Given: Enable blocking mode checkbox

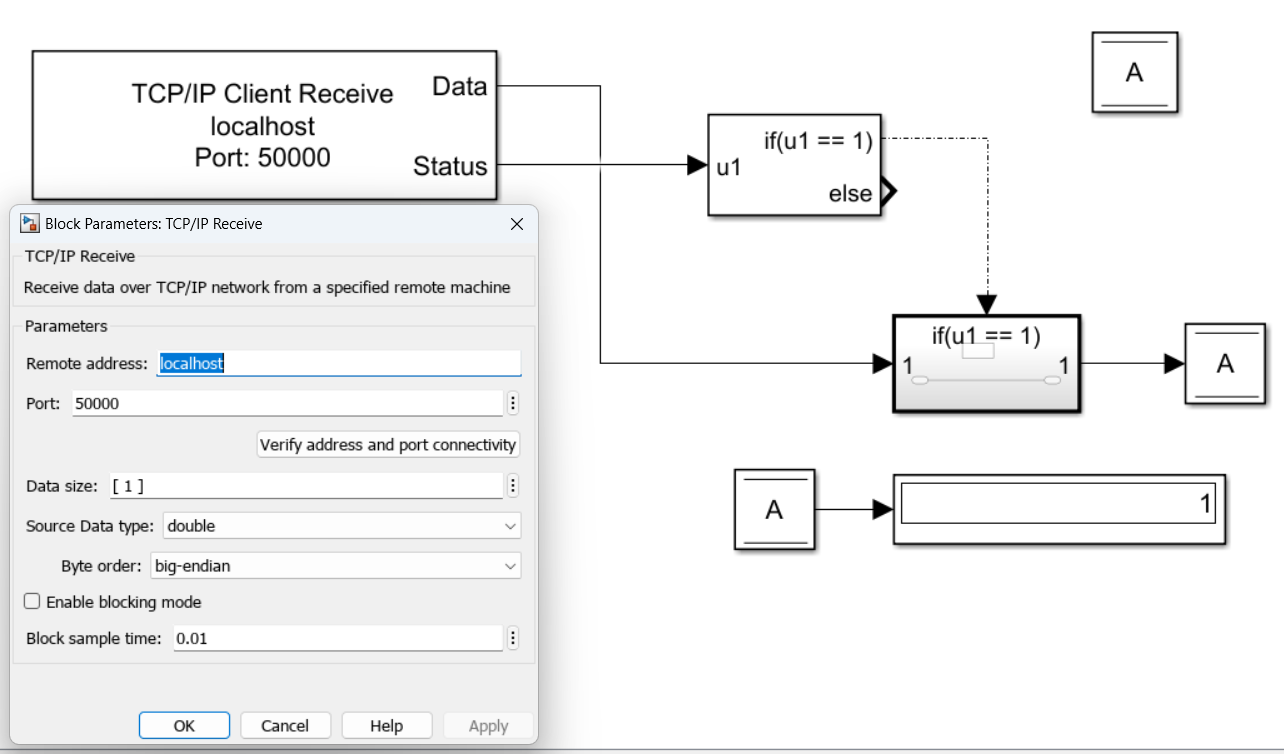Looking at the screenshot, I should tap(32, 602).
